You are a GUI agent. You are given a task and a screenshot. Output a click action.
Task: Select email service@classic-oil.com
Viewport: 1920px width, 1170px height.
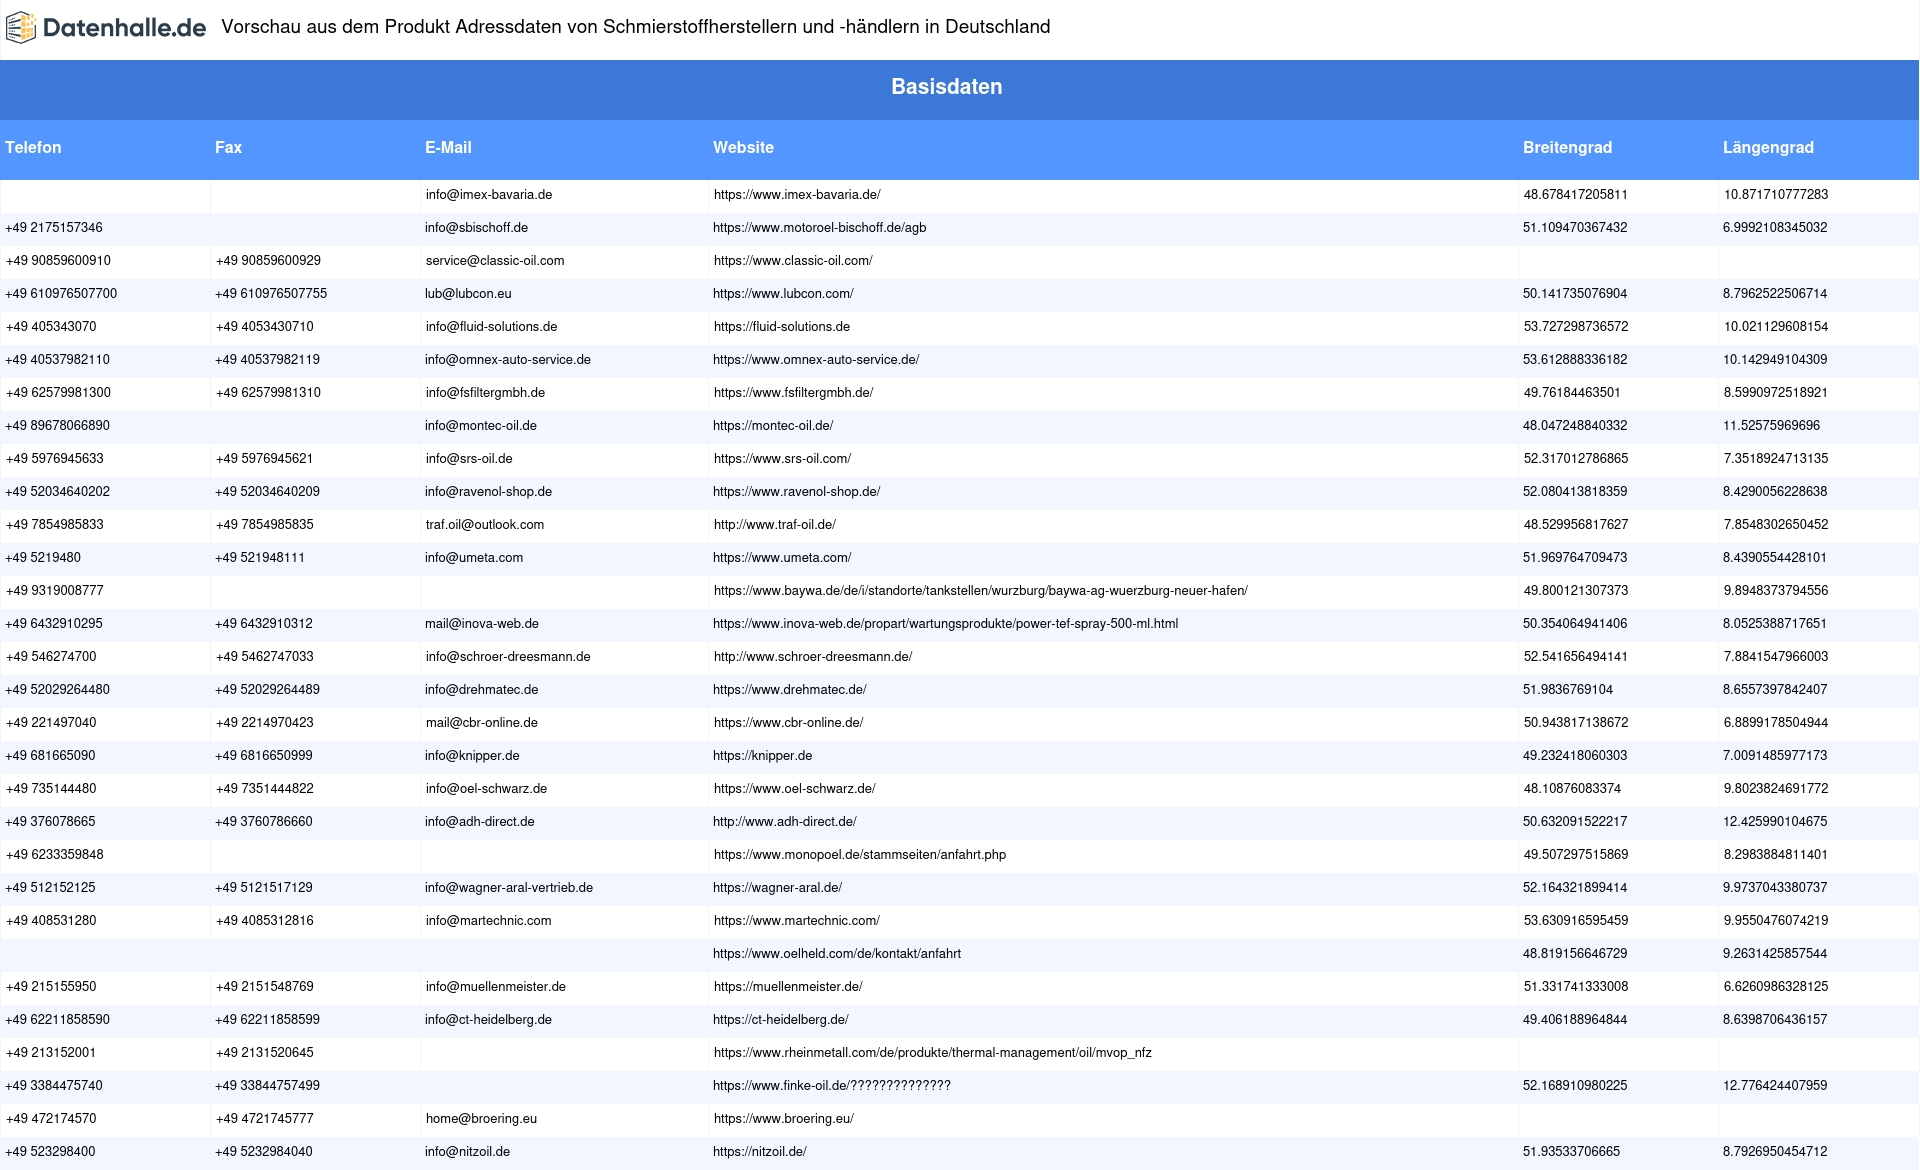pyautogui.click(x=495, y=261)
